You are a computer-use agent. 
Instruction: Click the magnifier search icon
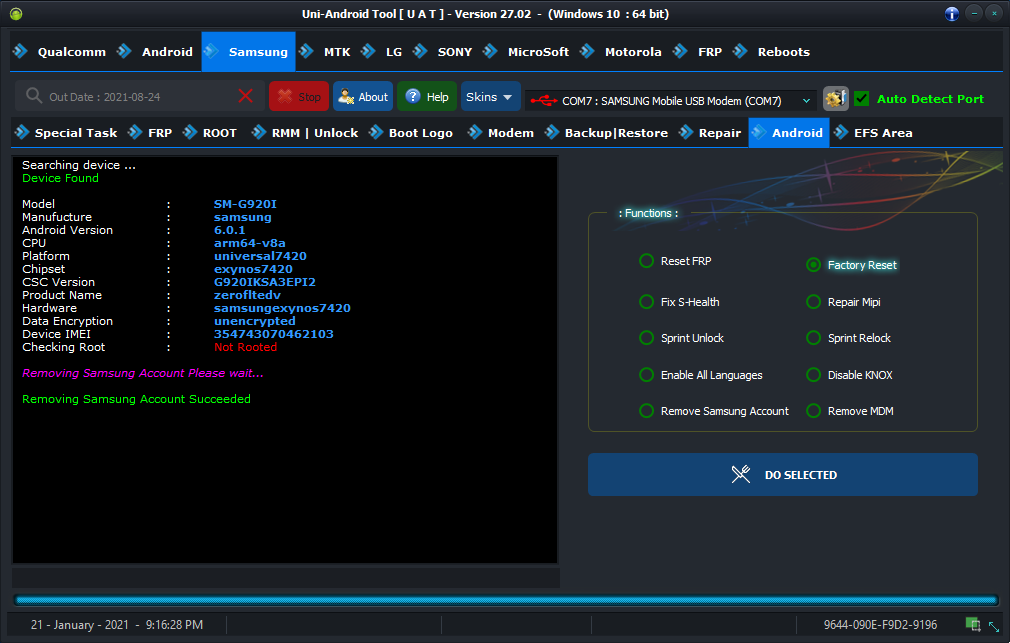[x=33, y=96]
